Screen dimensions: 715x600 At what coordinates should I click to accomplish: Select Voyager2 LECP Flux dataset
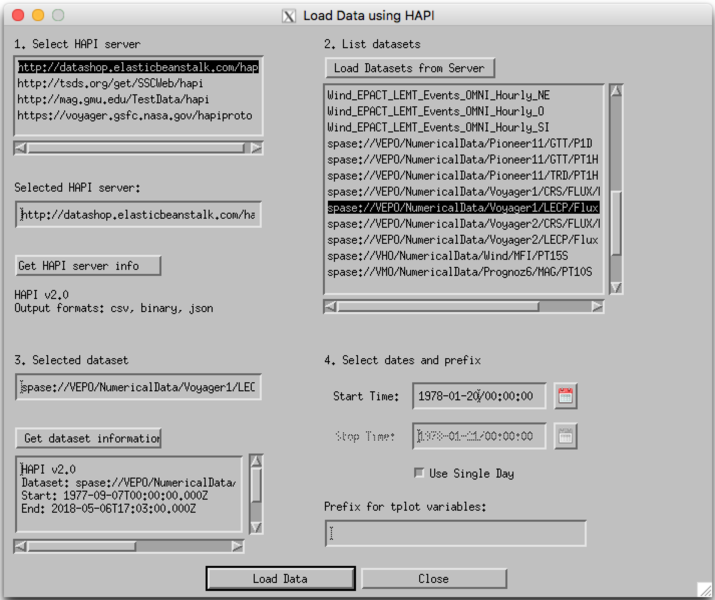(x=462, y=239)
